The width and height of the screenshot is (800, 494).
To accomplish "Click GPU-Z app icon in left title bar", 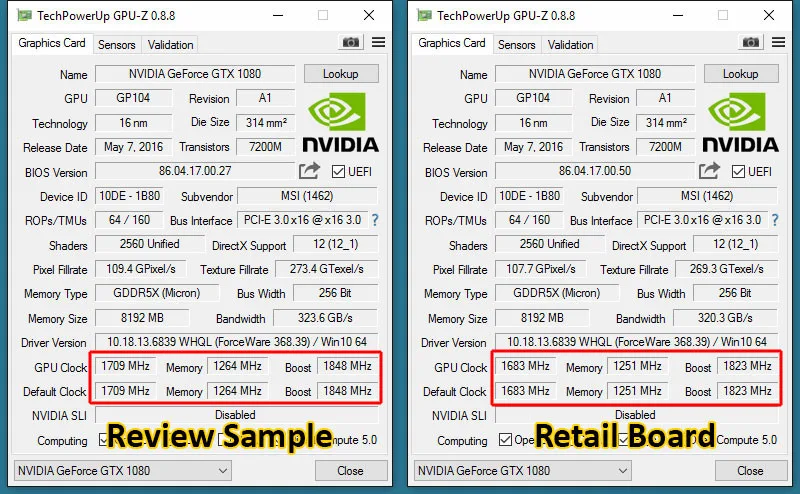I will coord(24,15).
